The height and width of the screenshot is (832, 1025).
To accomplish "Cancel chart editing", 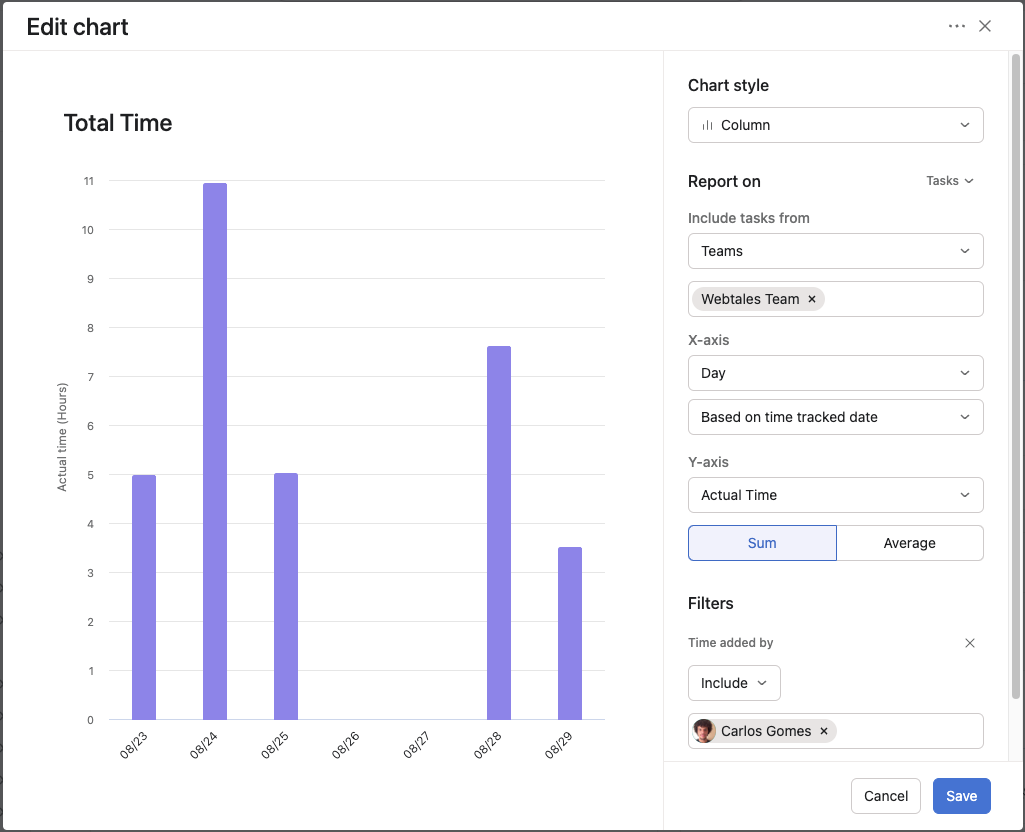I will 886,796.
